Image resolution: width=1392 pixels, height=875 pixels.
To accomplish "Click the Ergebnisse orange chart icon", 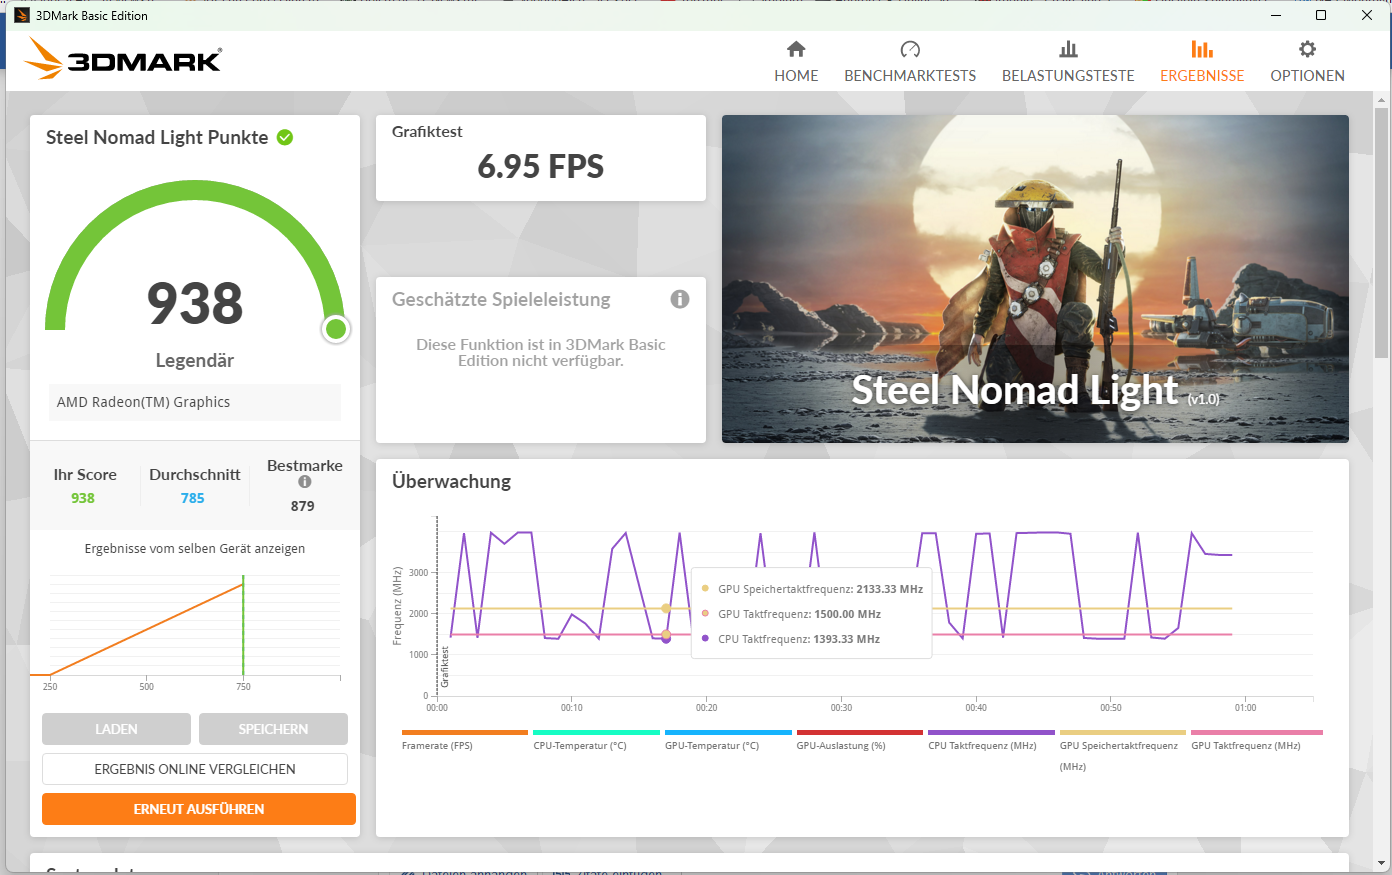I will (1202, 49).
